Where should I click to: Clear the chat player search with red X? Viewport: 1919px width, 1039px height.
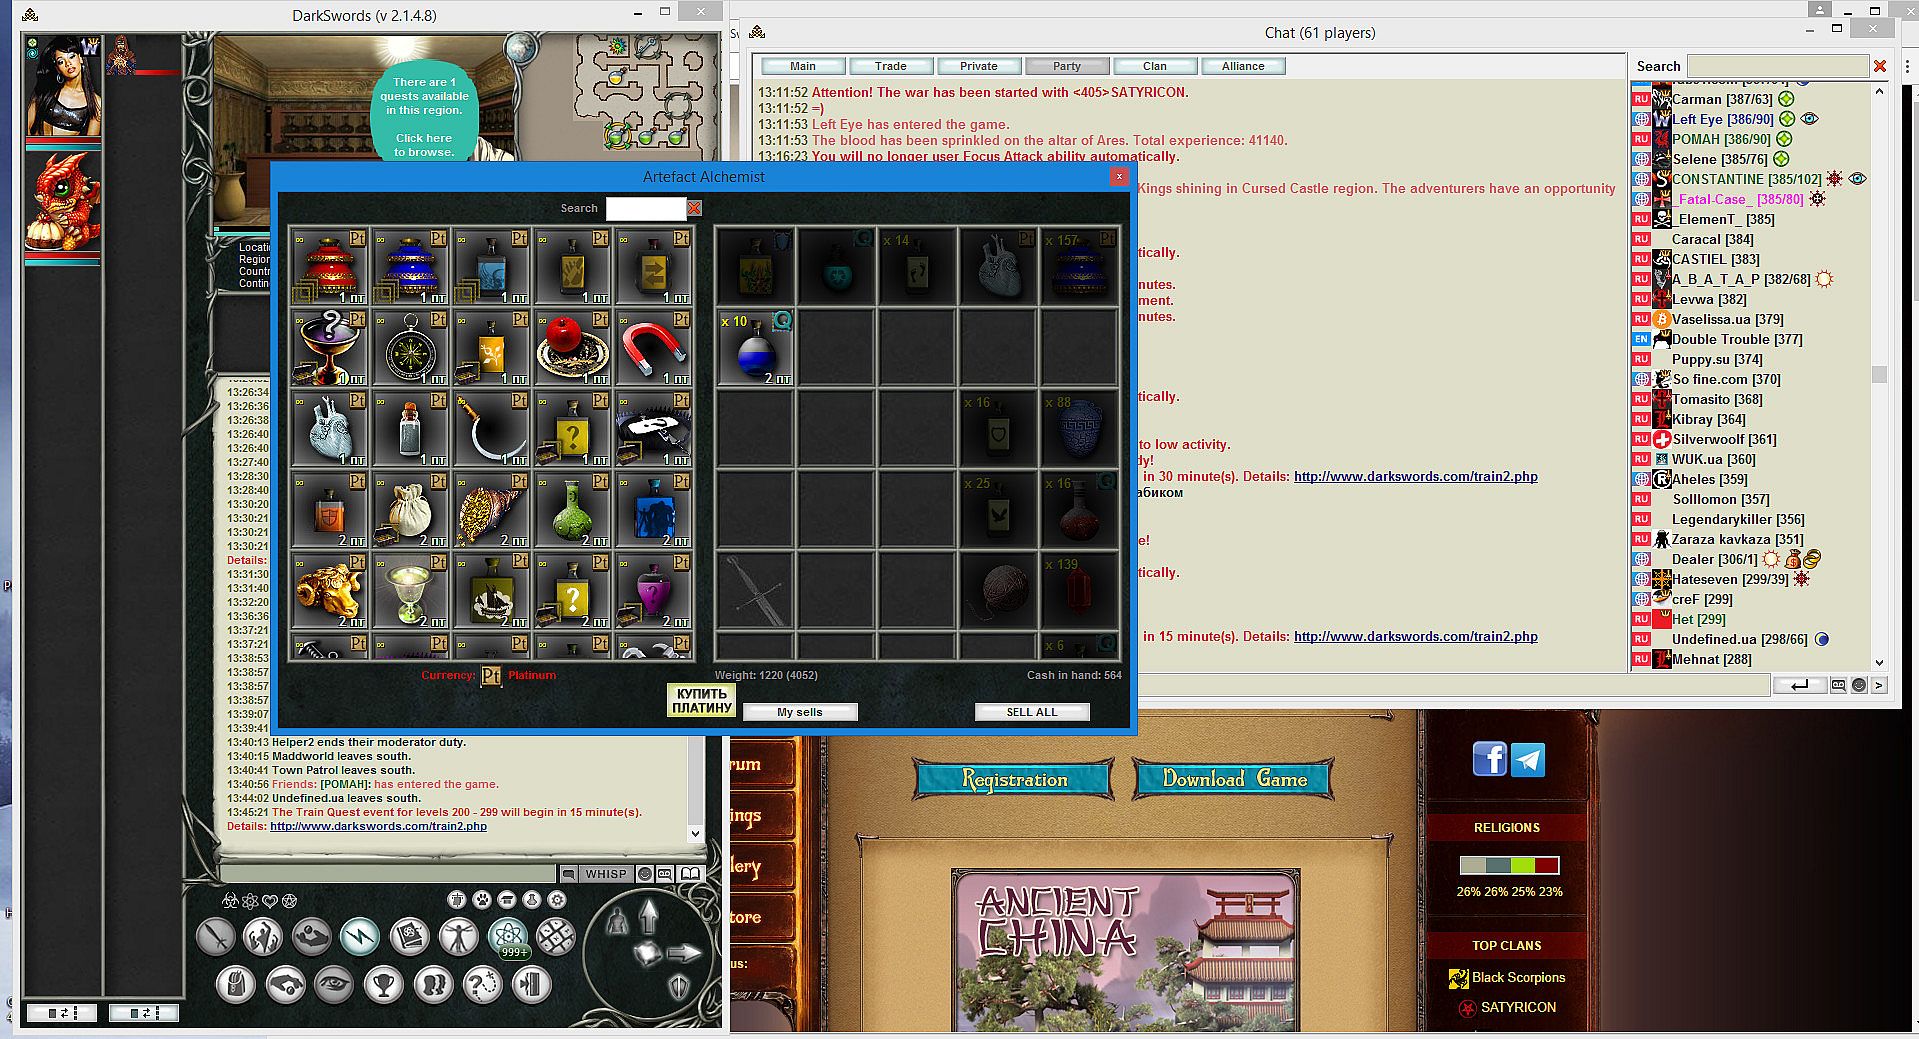1880,66
